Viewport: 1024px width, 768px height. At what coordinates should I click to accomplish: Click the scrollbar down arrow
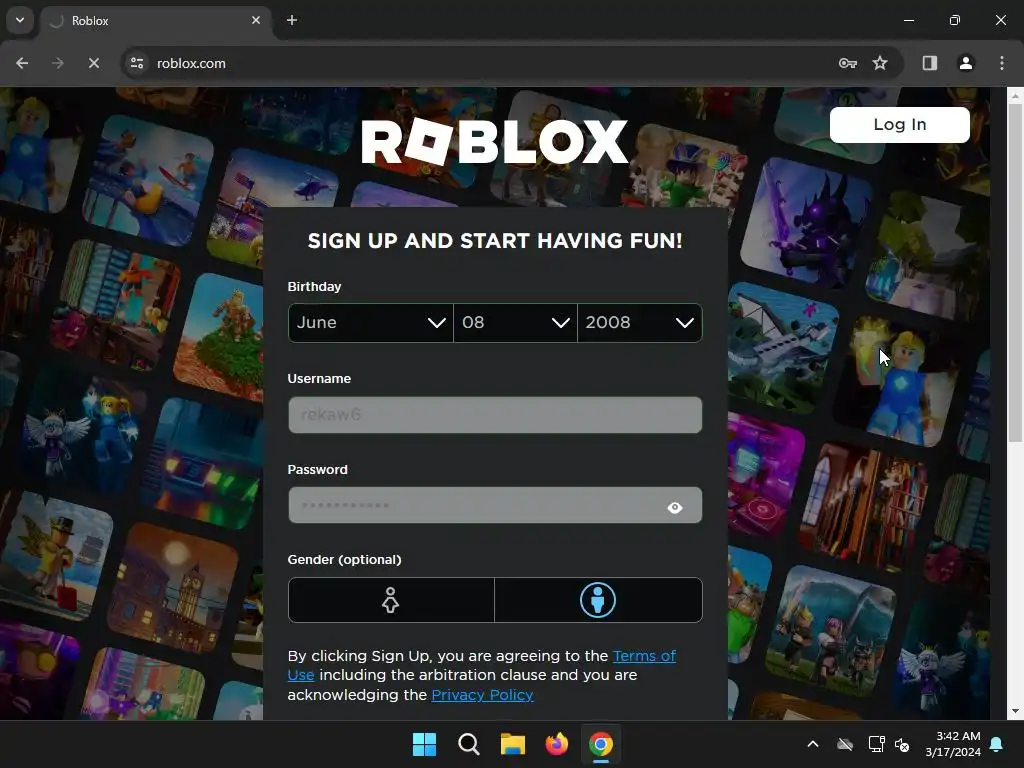click(x=1015, y=711)
